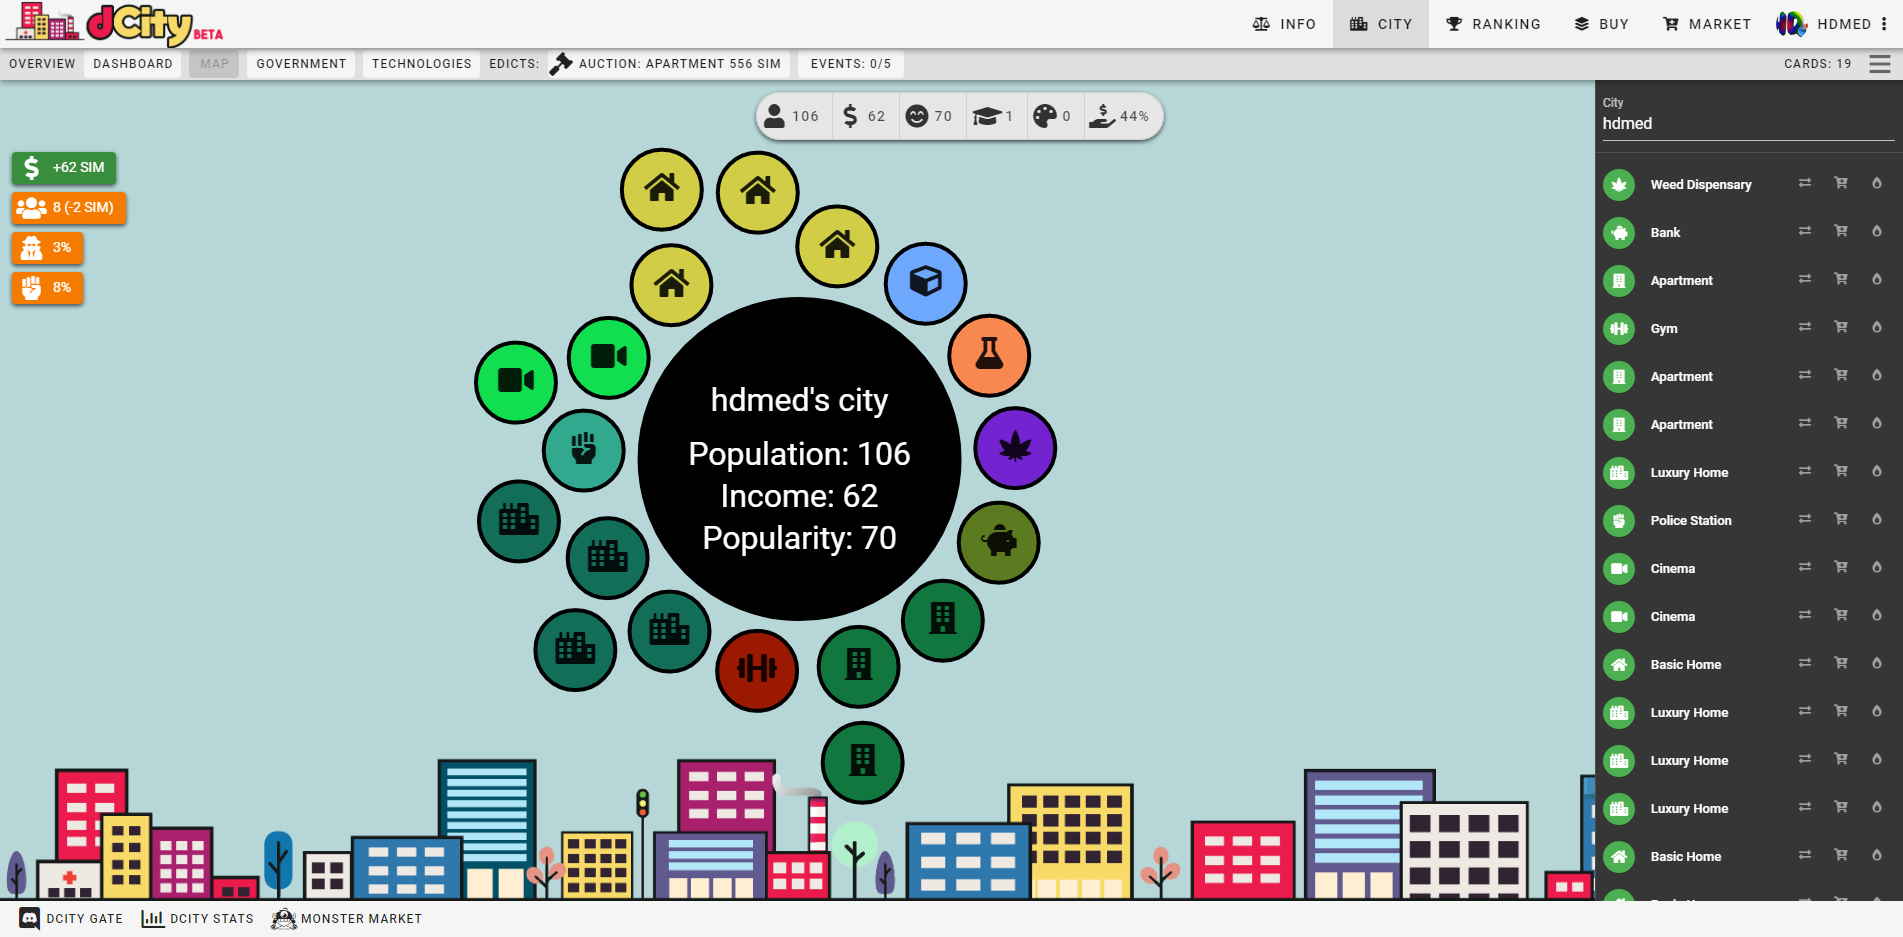This screenshot has height=937, width=1903.
Task: Click the auction gavel icon
Action: (x=561, y=63)
